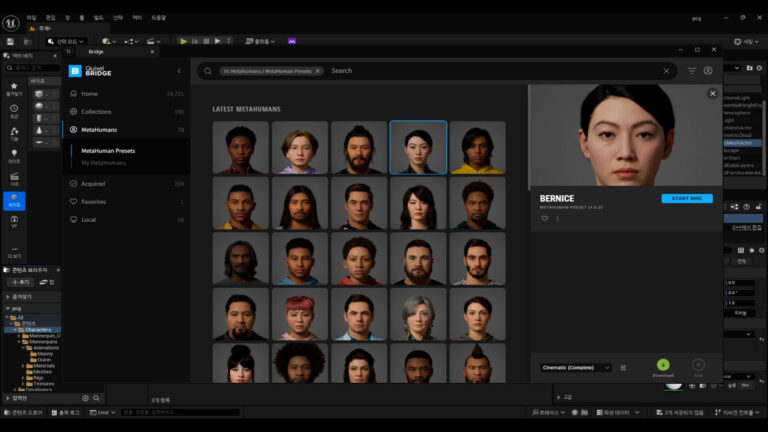Click the Unreal Engine save icon
The width and height of the screenshot is (768, 432).
click(9, 41)
